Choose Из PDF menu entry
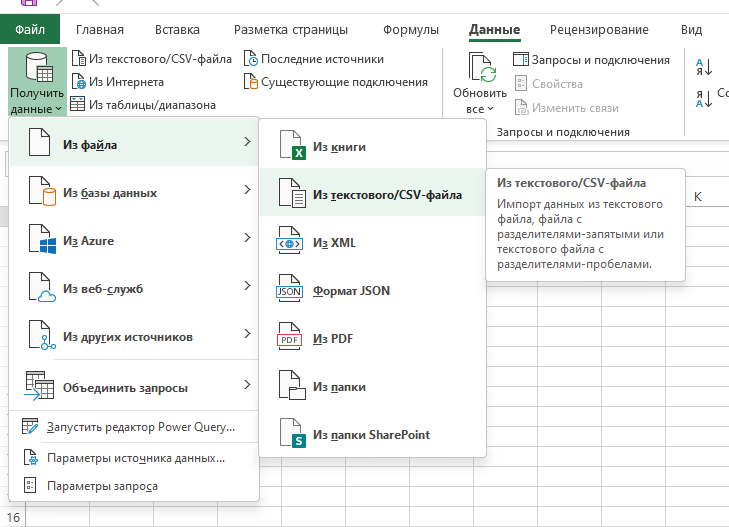This screenshot has width=729, height=527. pyautogui.click(x=372, y=337)
